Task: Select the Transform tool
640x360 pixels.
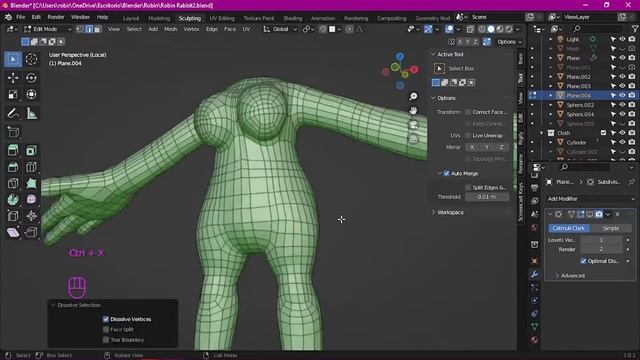Action: (31, 94)
